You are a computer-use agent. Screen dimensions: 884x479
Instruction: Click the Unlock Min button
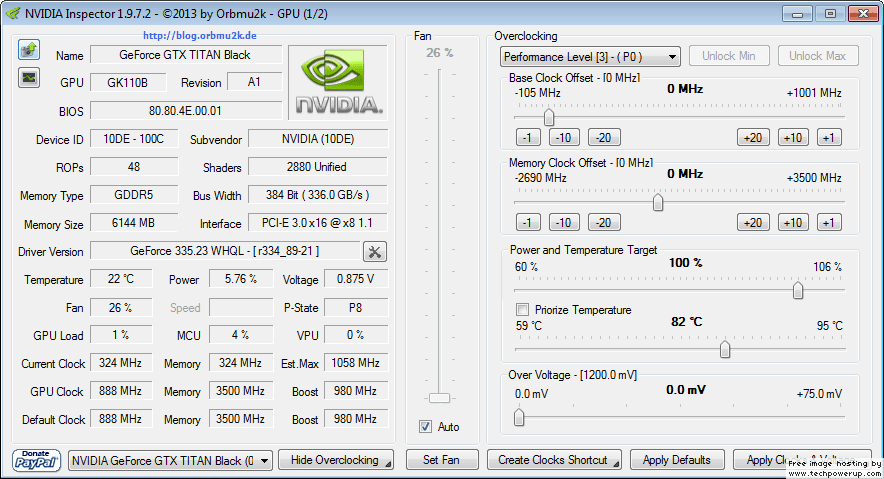click(728, 56)
